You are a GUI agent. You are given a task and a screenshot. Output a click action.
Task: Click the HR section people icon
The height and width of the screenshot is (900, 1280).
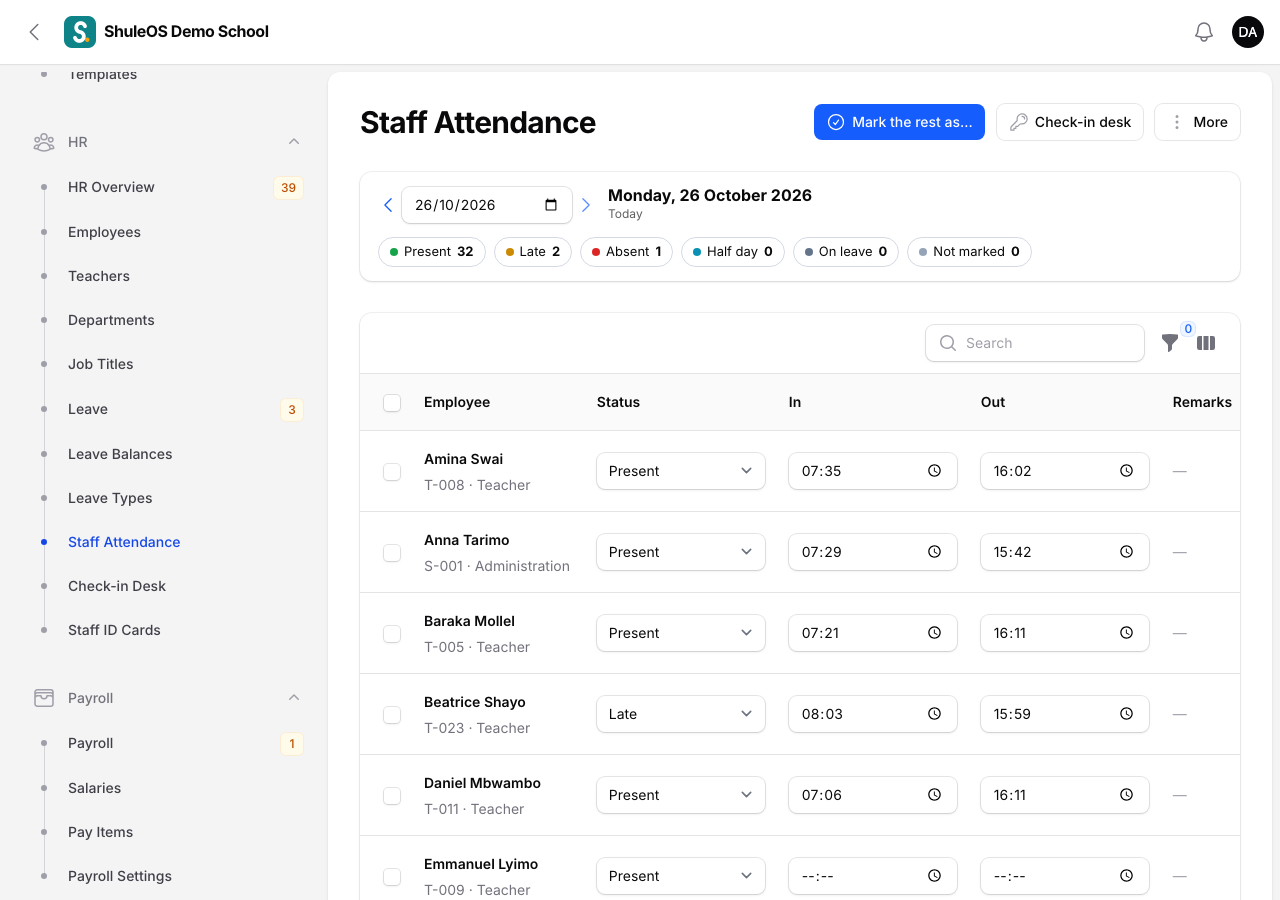(44, 142)
